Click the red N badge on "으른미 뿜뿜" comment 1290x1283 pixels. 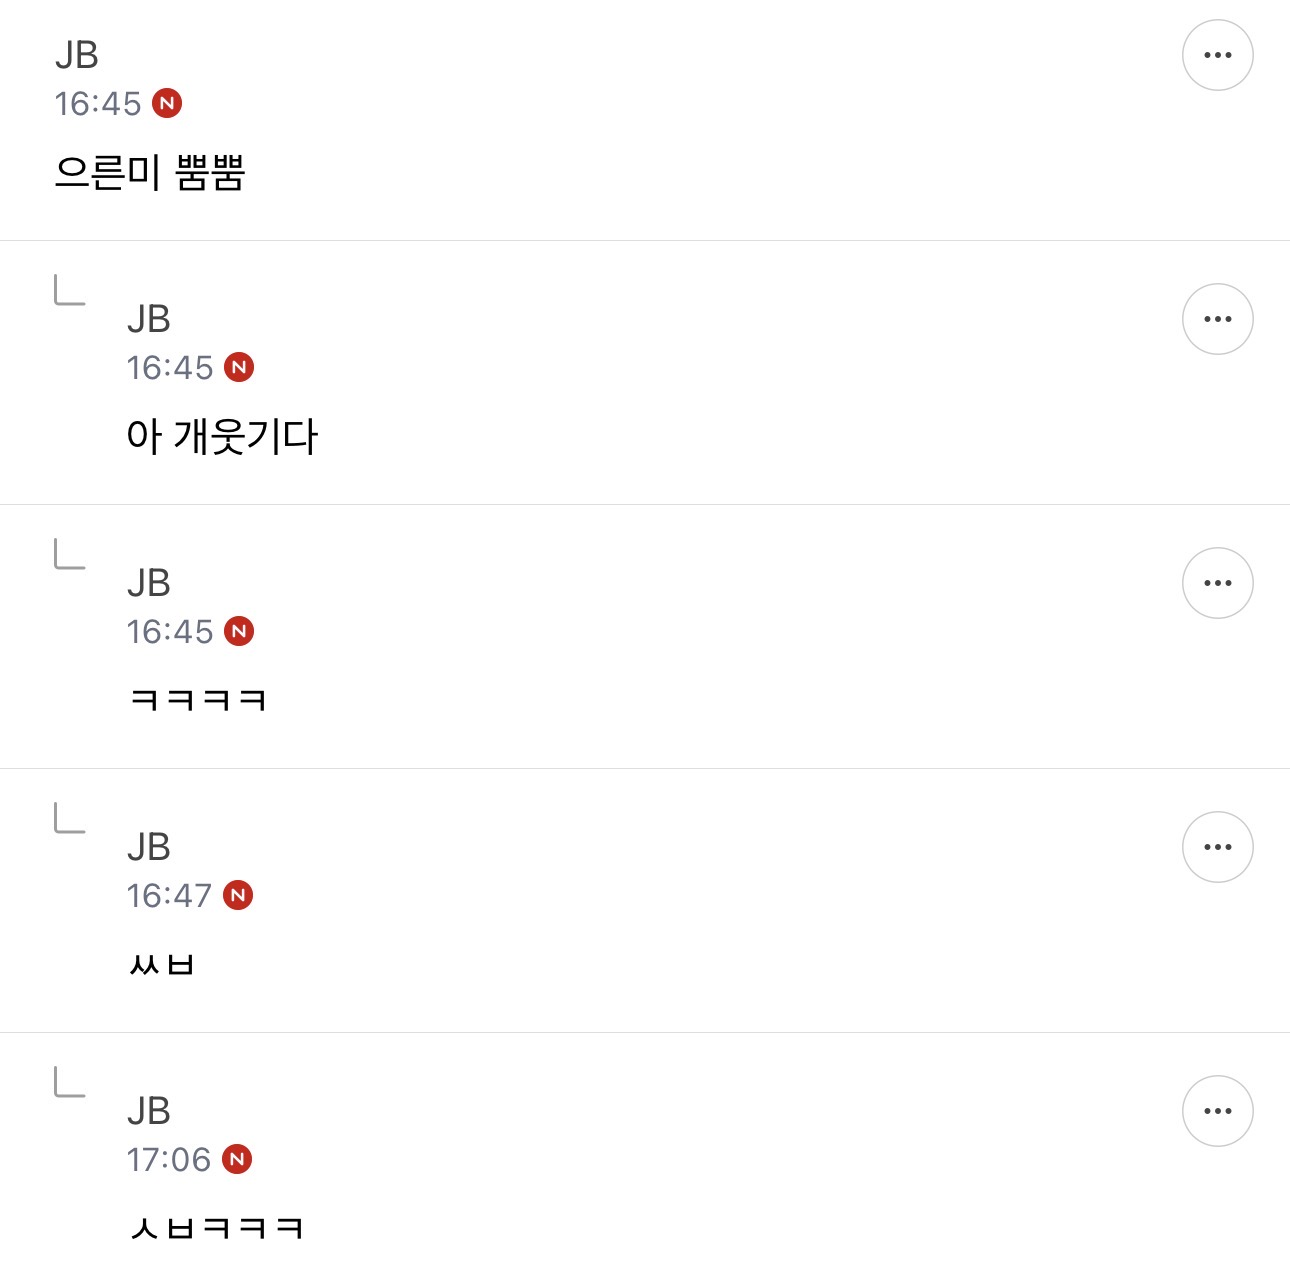pos(167,103)
